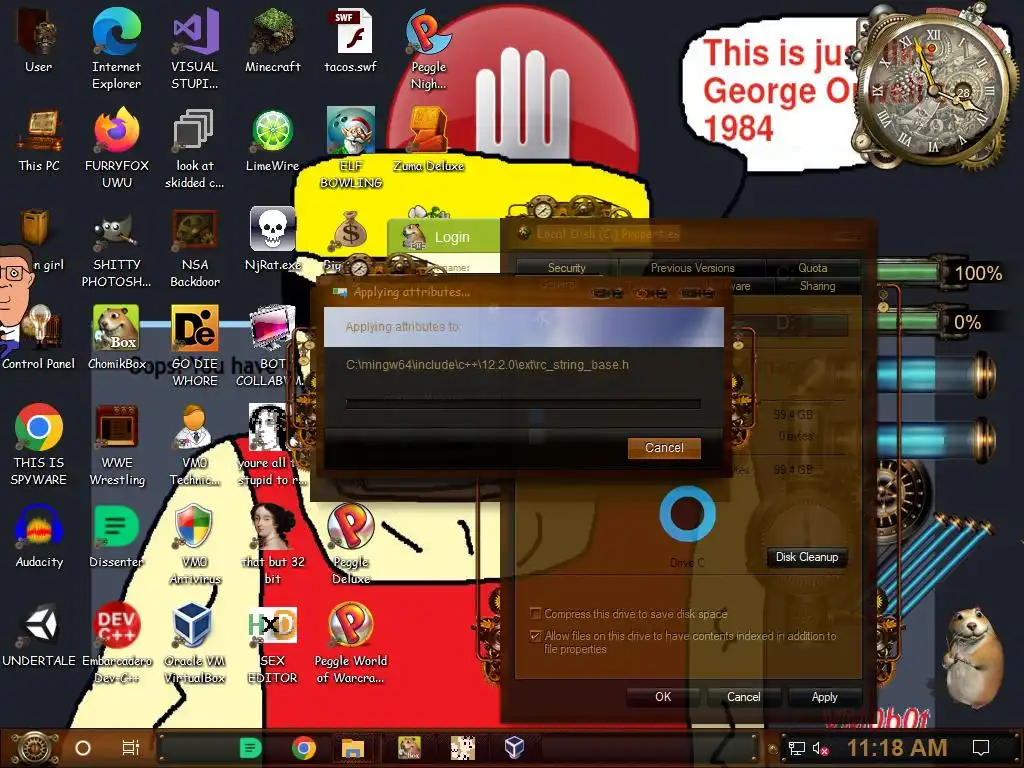Open the LimeWire shortcut
Image resolution: width=1024 pixels, height=768 pixels.
tap(272, 140)
